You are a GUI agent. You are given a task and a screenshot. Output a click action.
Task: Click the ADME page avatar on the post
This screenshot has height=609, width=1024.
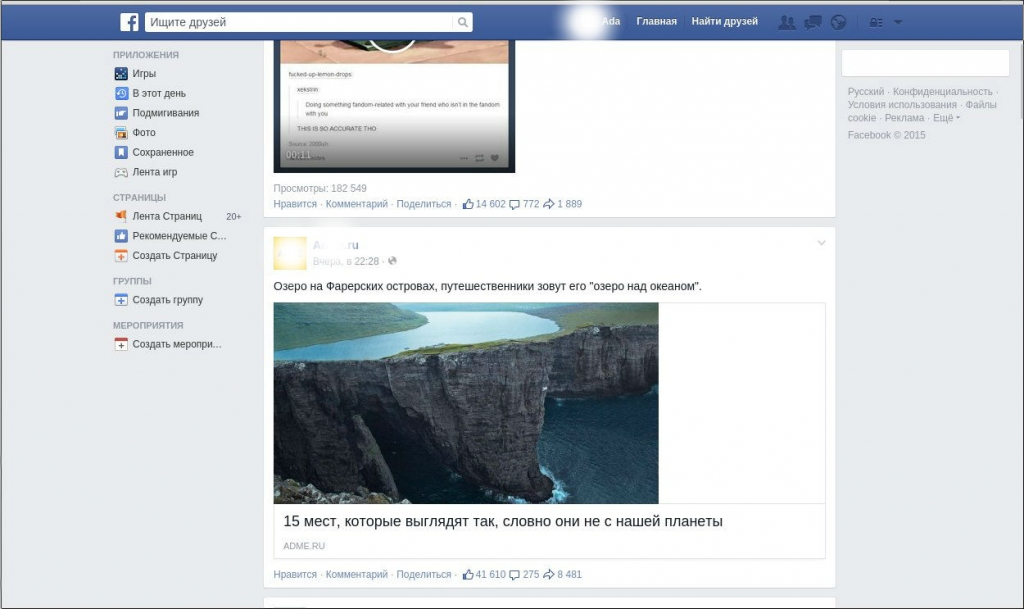coord(289,253)
